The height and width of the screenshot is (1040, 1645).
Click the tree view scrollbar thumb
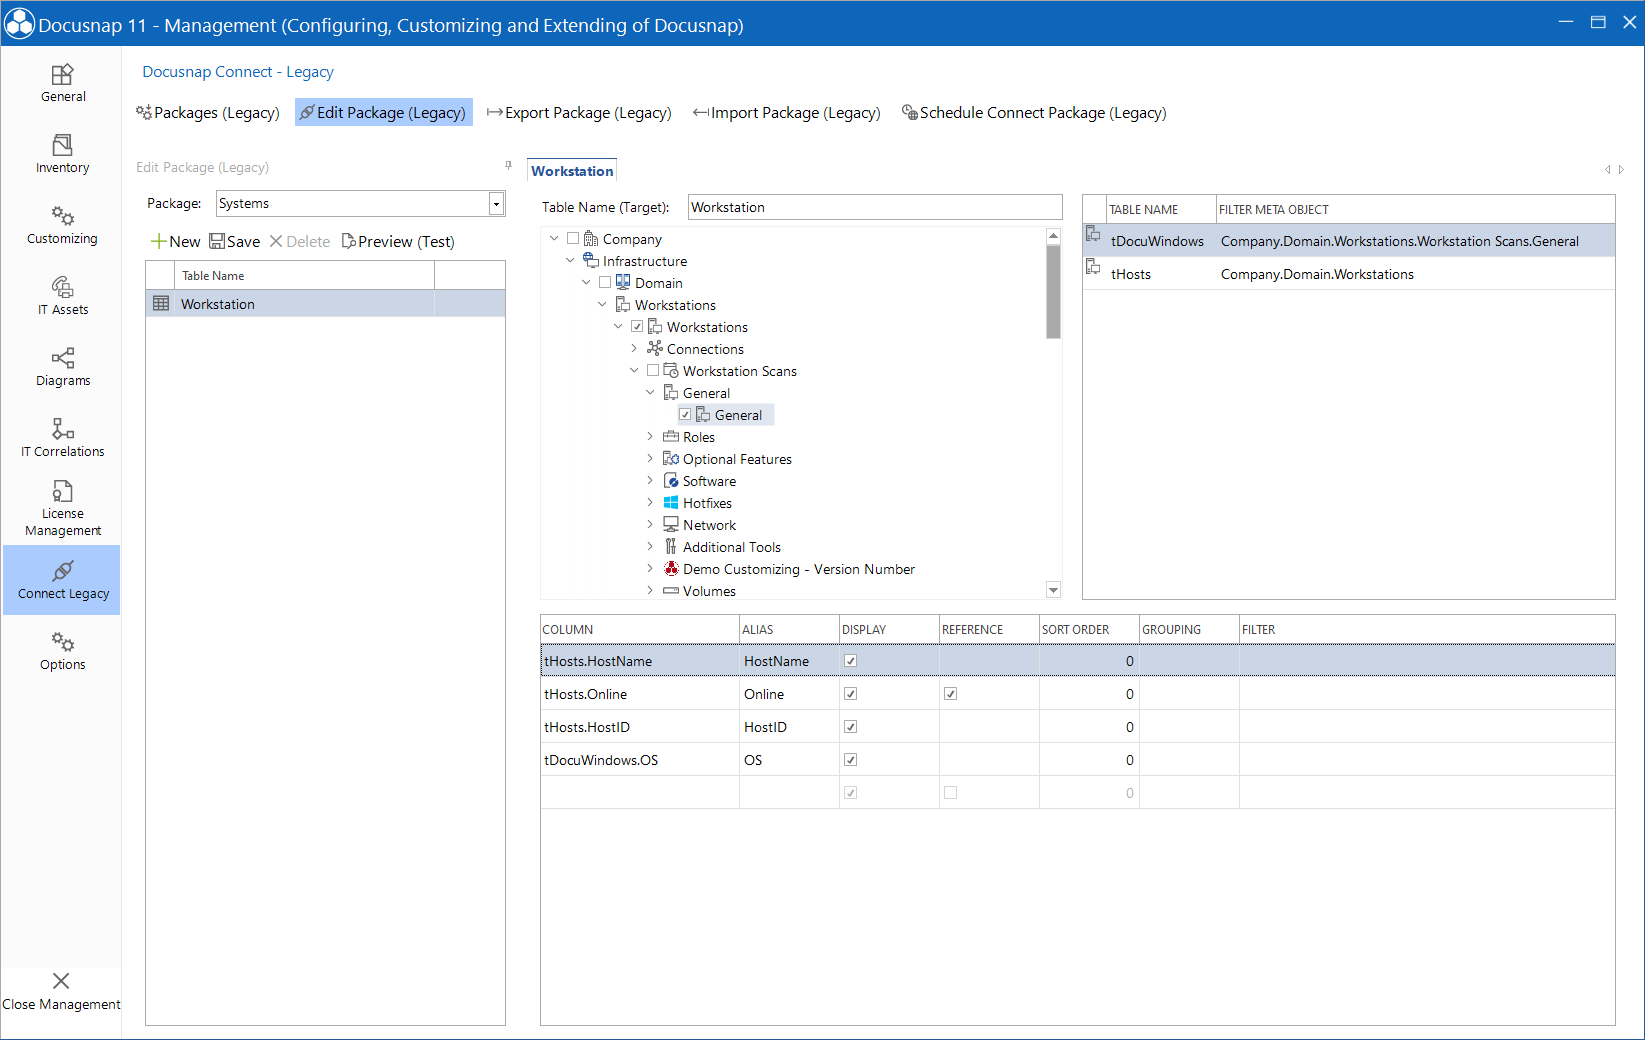(x=1053, y=291)
